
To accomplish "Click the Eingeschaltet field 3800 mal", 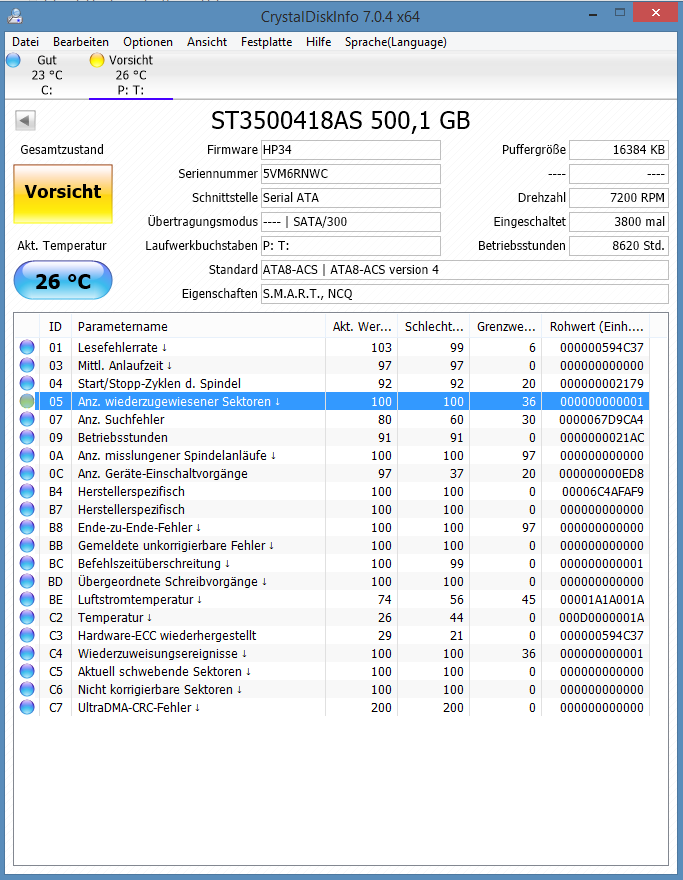I will click(618, 222).
